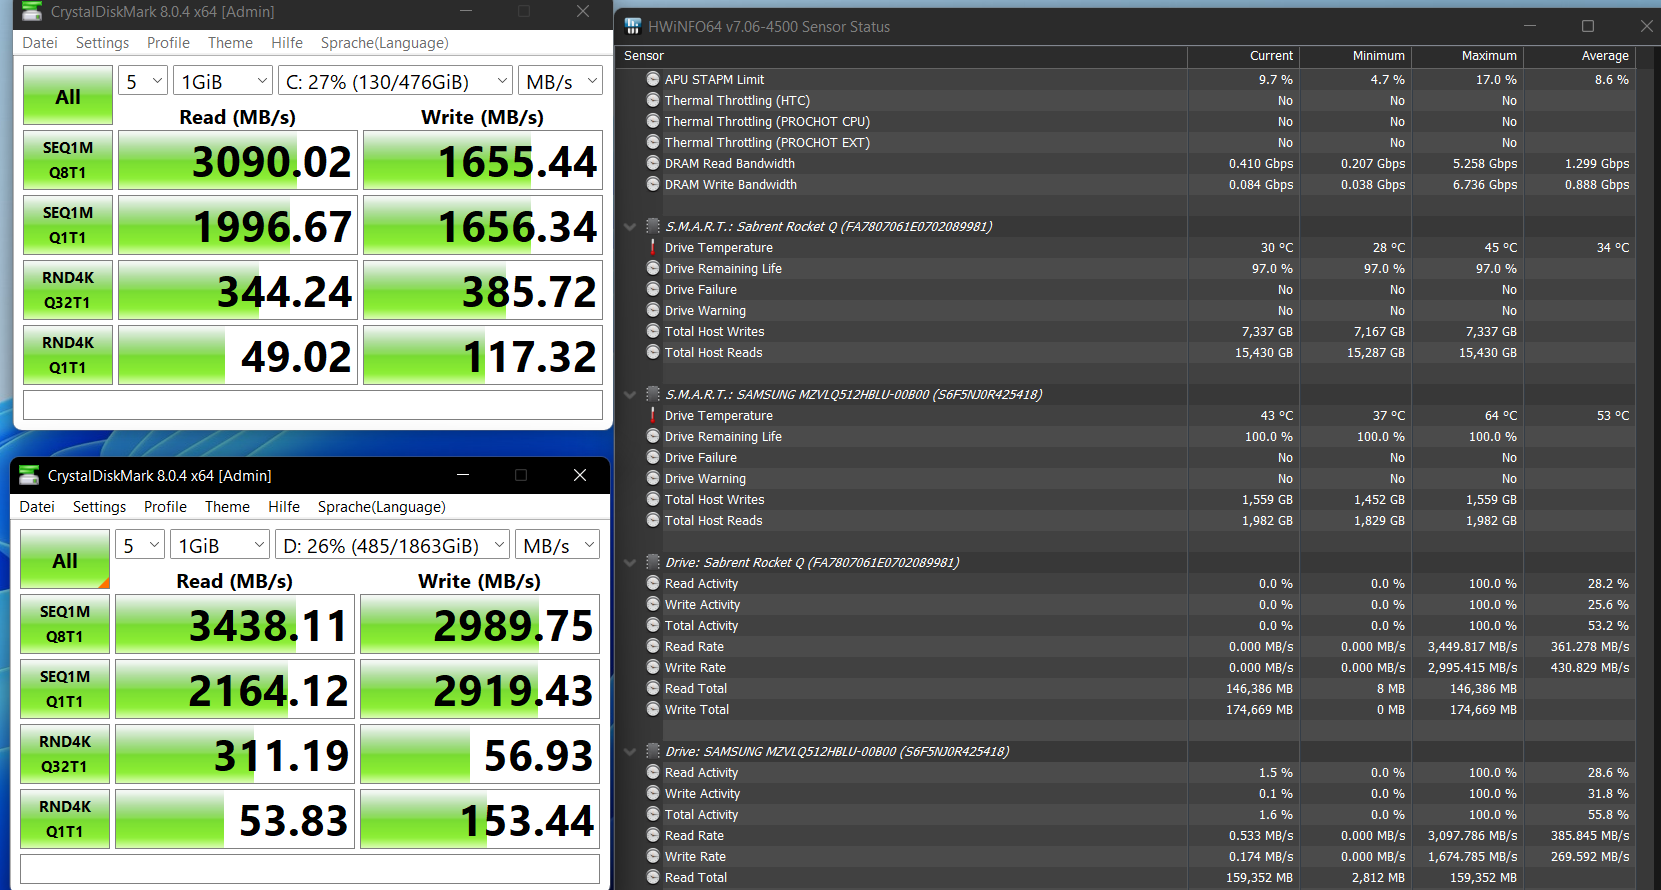Screen dimensions: 1661x890
Task: Click the Sabrent Write Total sensor icon
Action: [653, 709]
